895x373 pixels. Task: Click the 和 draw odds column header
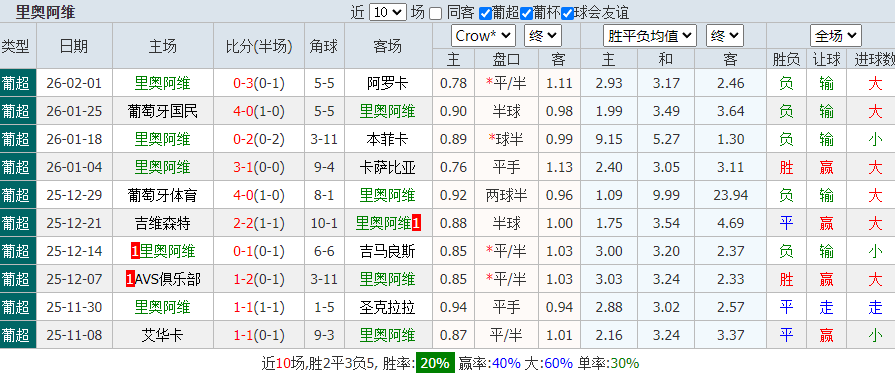click(666, 59)
